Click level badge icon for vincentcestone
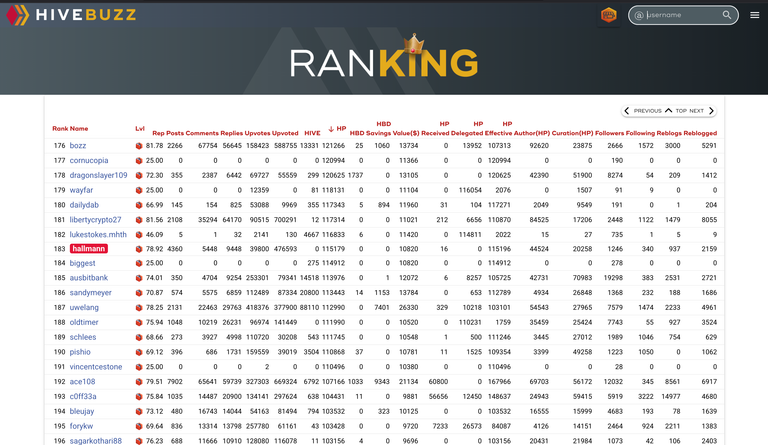The image size is (768, 445). pos(139,367)
